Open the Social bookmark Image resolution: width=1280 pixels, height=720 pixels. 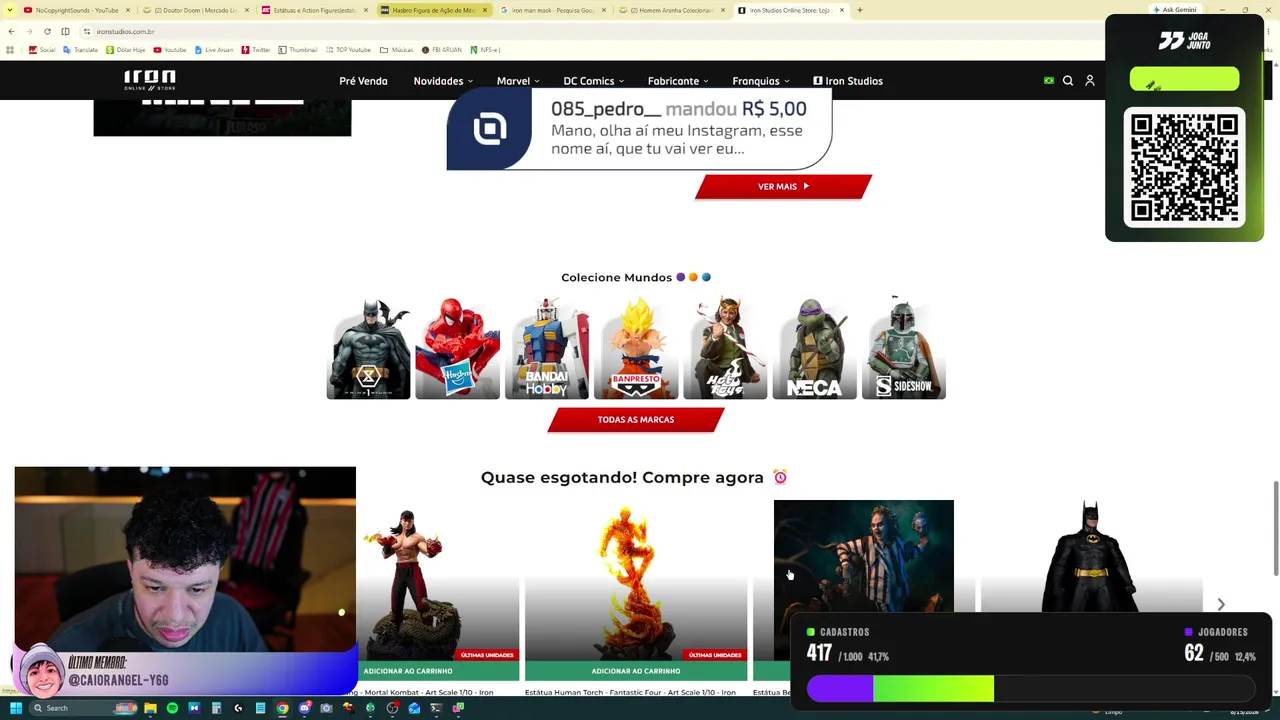tap(42, 50)
